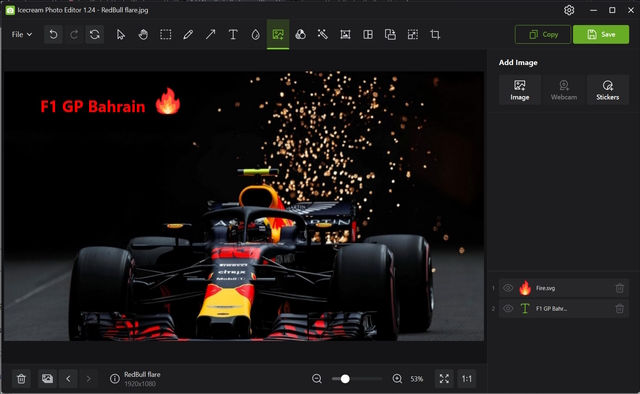Click the green Save button
Screen dimensions: 640x394
601,35
